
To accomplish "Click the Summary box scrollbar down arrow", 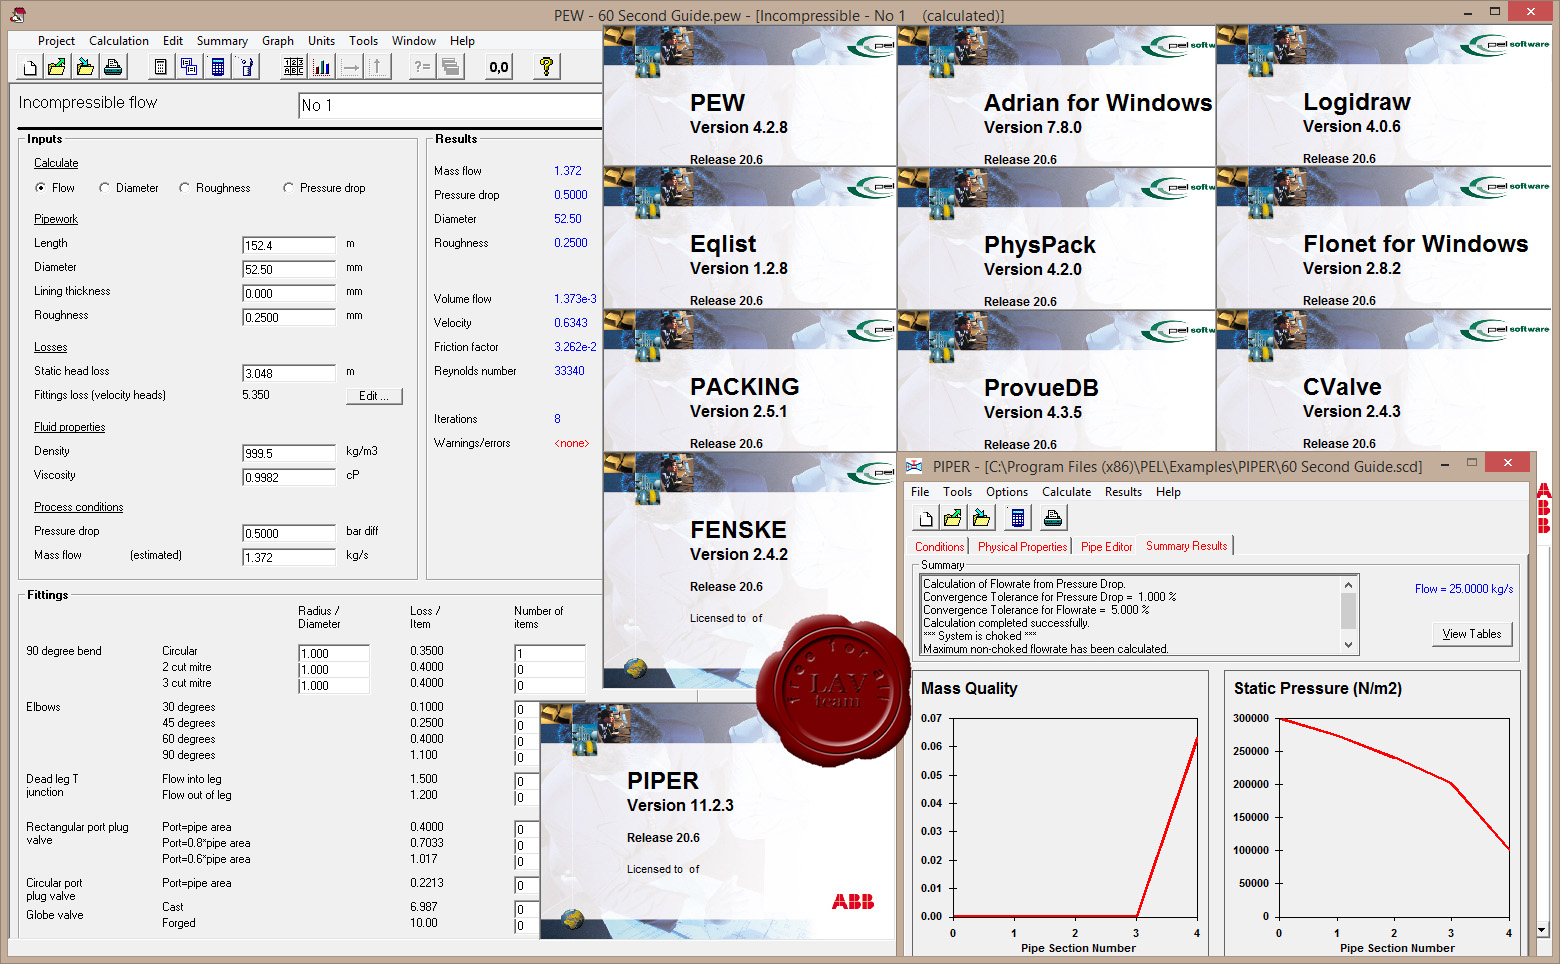I will [1348, 645].
